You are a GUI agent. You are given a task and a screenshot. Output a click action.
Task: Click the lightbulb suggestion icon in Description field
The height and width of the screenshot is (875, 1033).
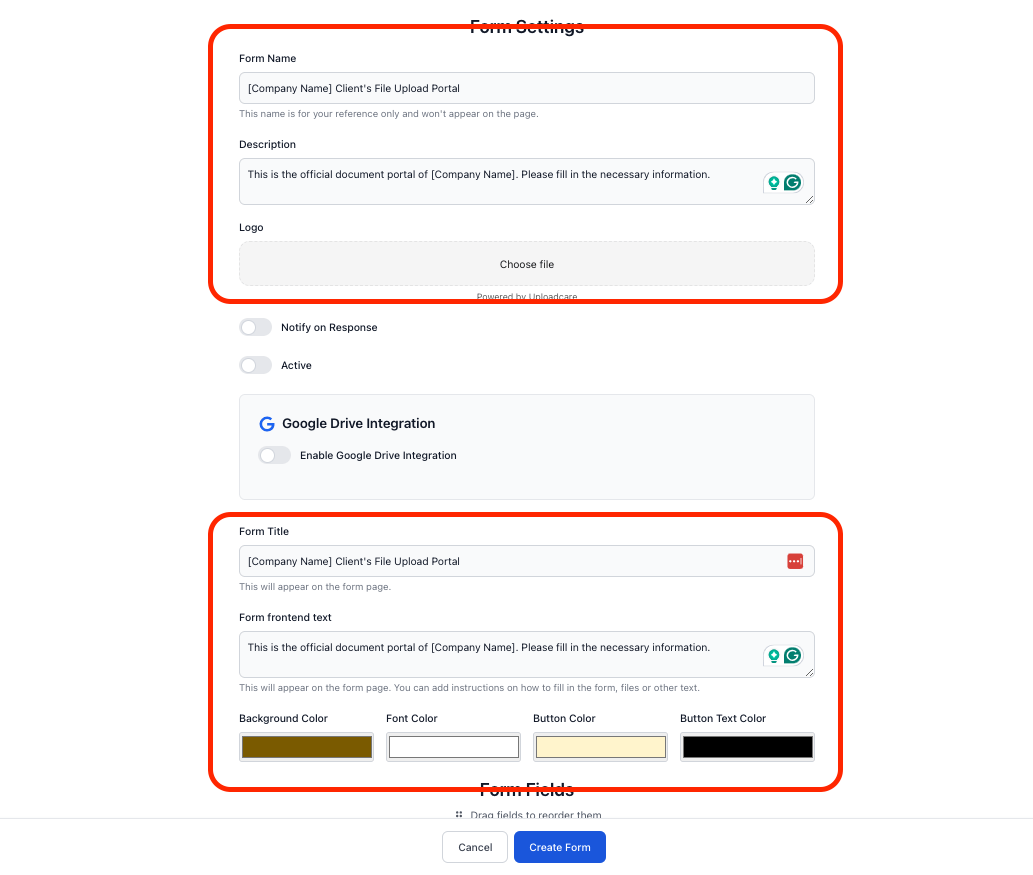coord(773,182)
